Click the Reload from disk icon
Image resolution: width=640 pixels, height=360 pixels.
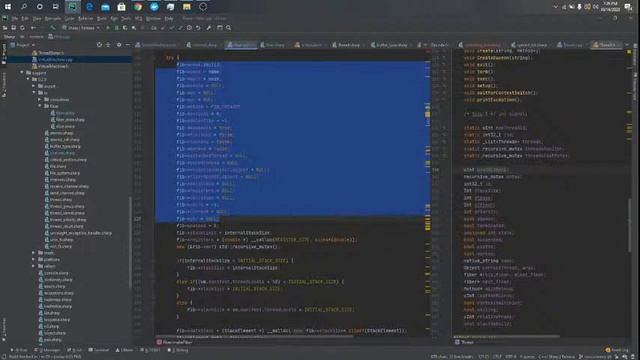[22, 28]
